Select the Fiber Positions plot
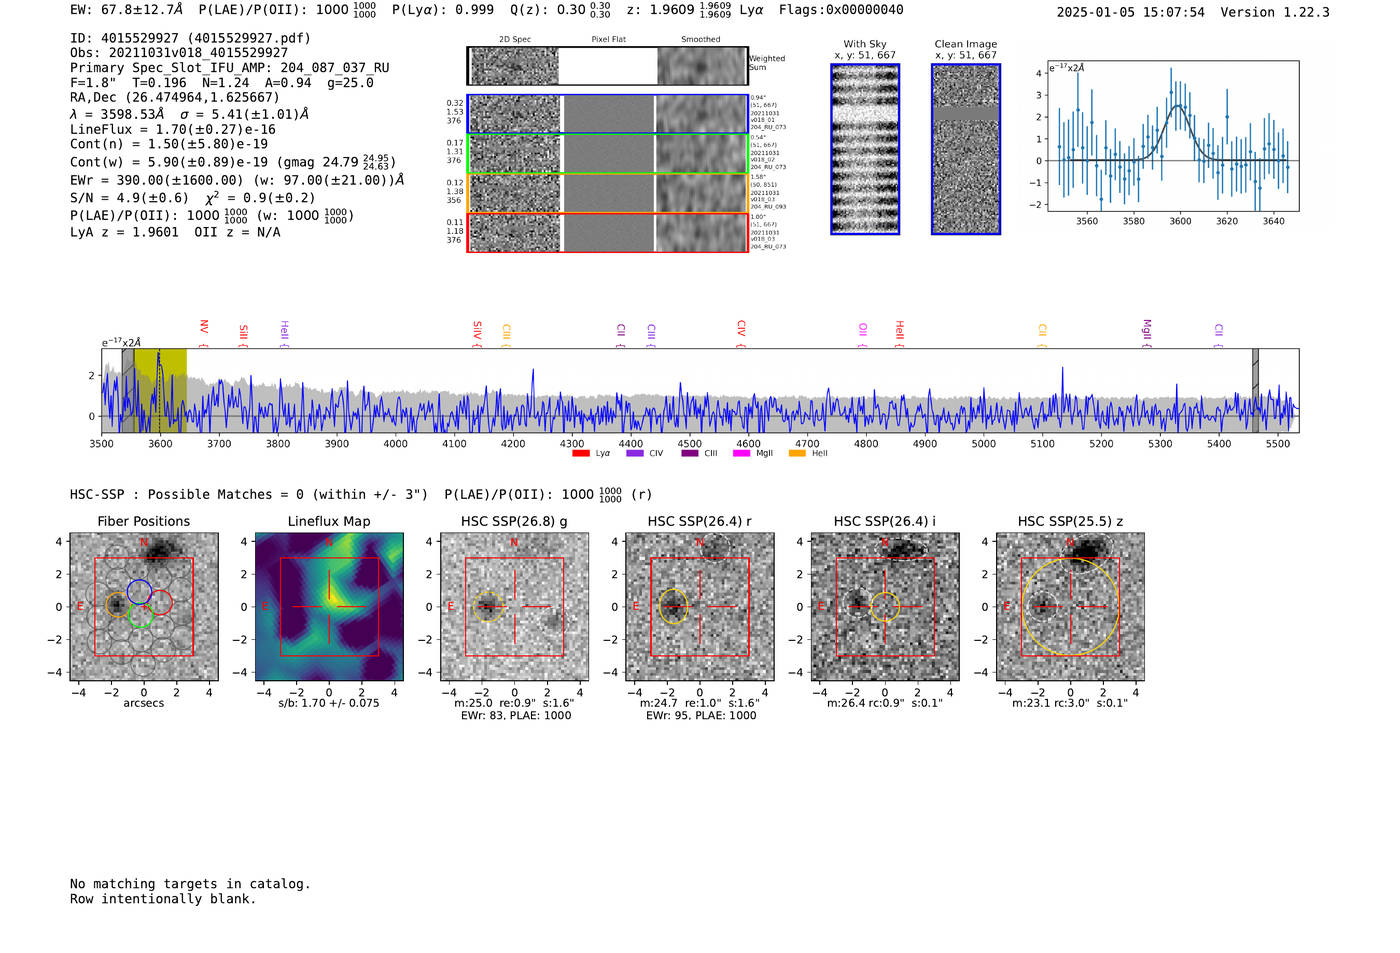The image size is (1400, 953). click(x=144, y=607)
